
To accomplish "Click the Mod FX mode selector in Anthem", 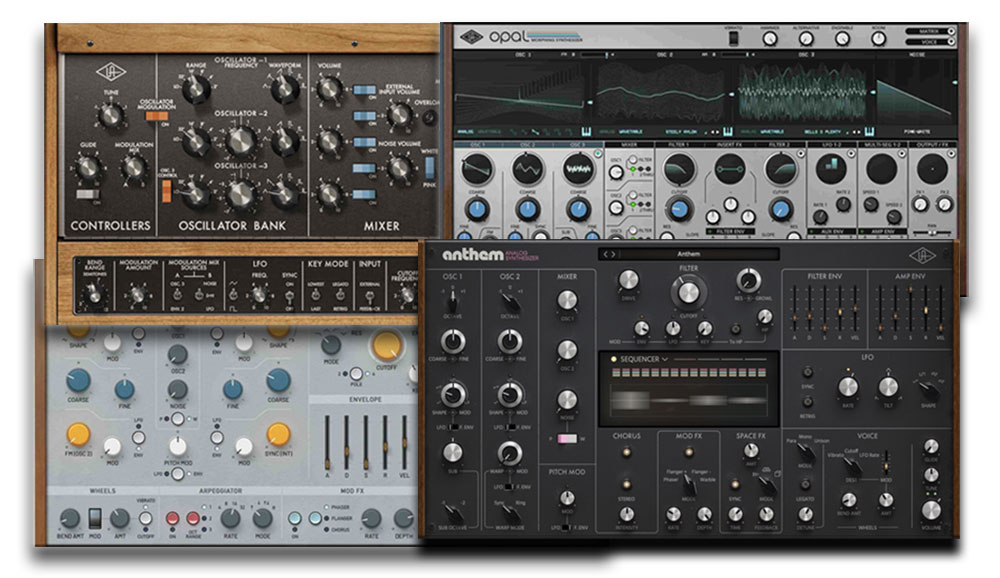I will pos(689,484).
